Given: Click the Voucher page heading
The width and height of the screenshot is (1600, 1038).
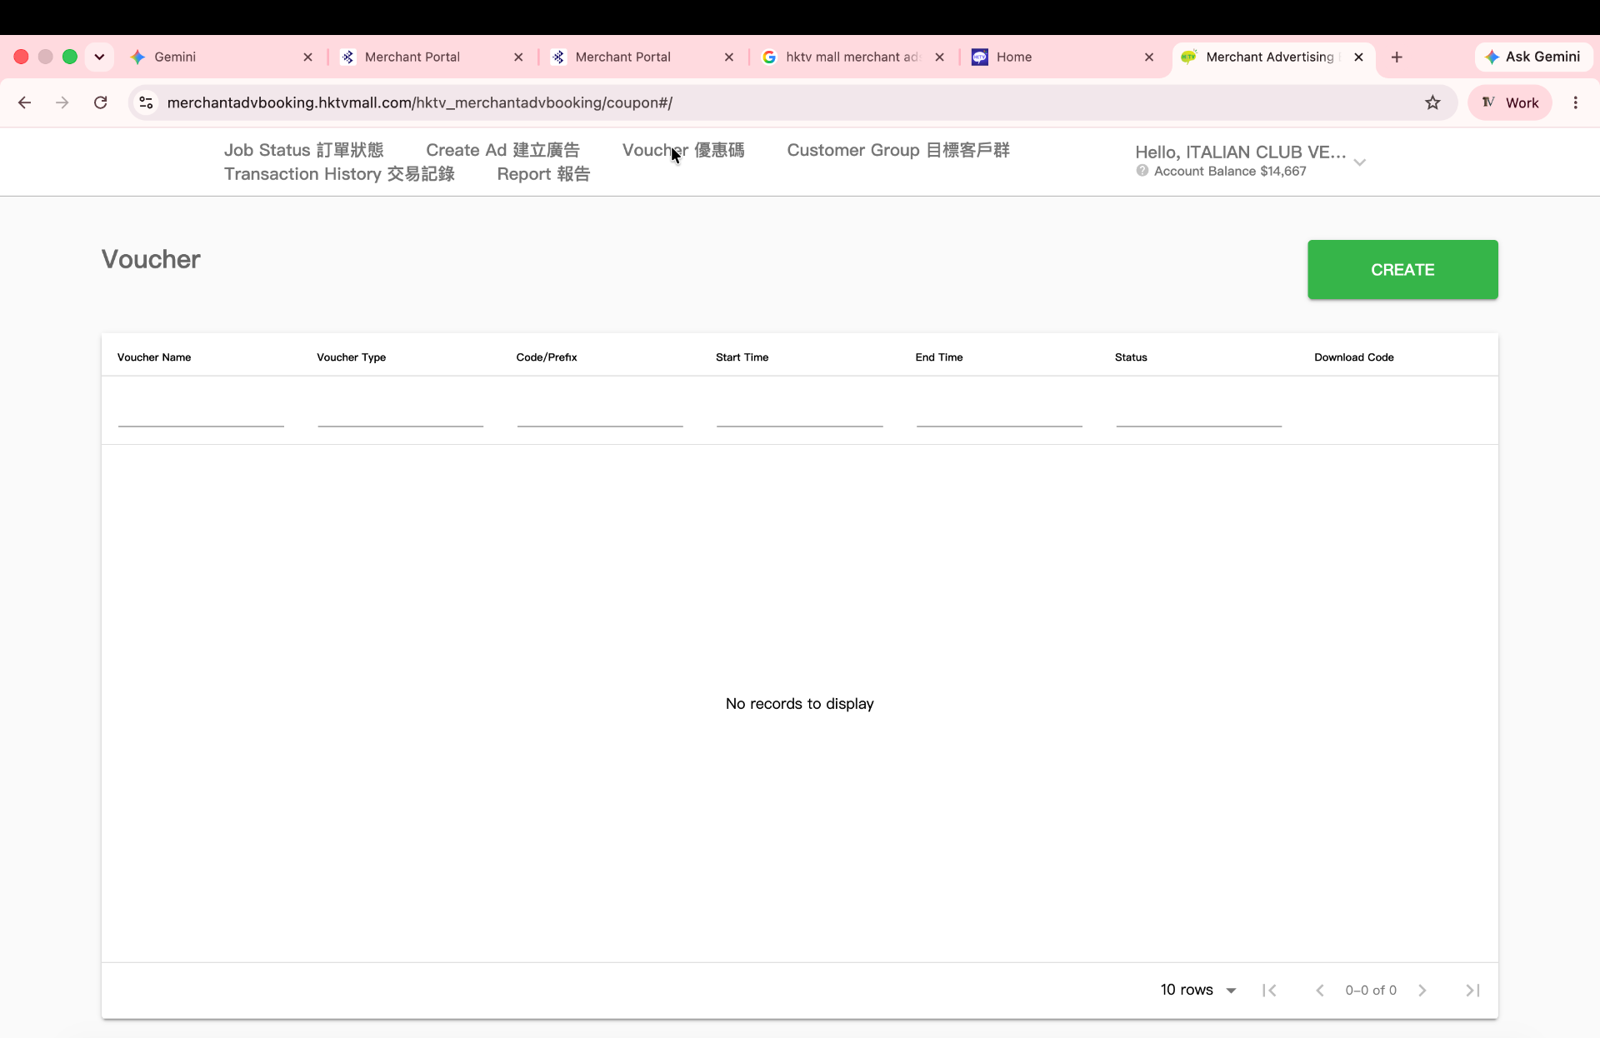Looking at the screenshot, I should click(151, 259).
